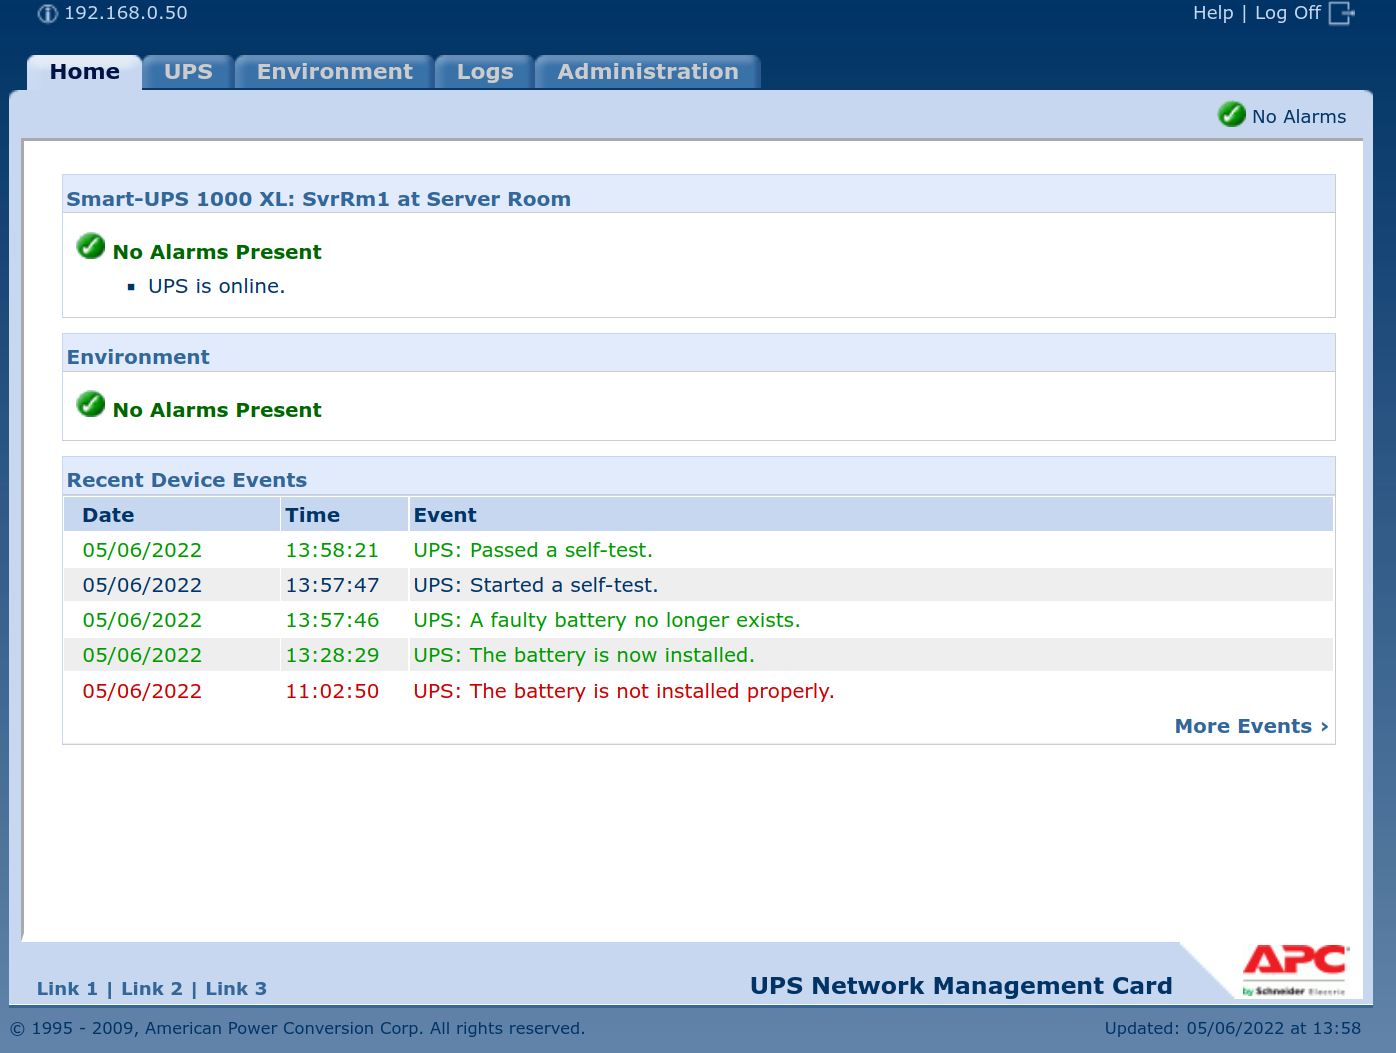1396x1053 pixels.
Task: Click the 'UPS is online.' text
Action: coord(216,286)
